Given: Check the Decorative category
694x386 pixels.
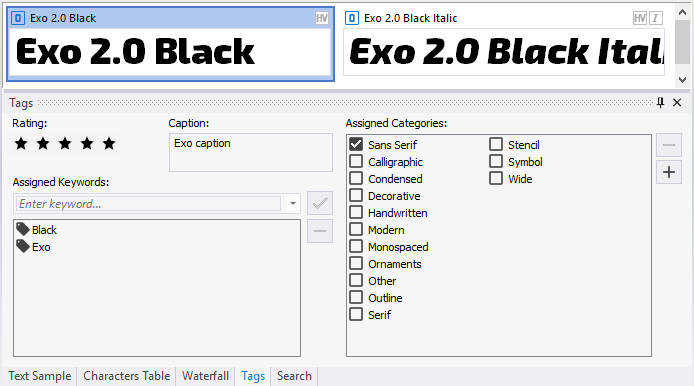Looking at the screenshot, I should (356, 195).
